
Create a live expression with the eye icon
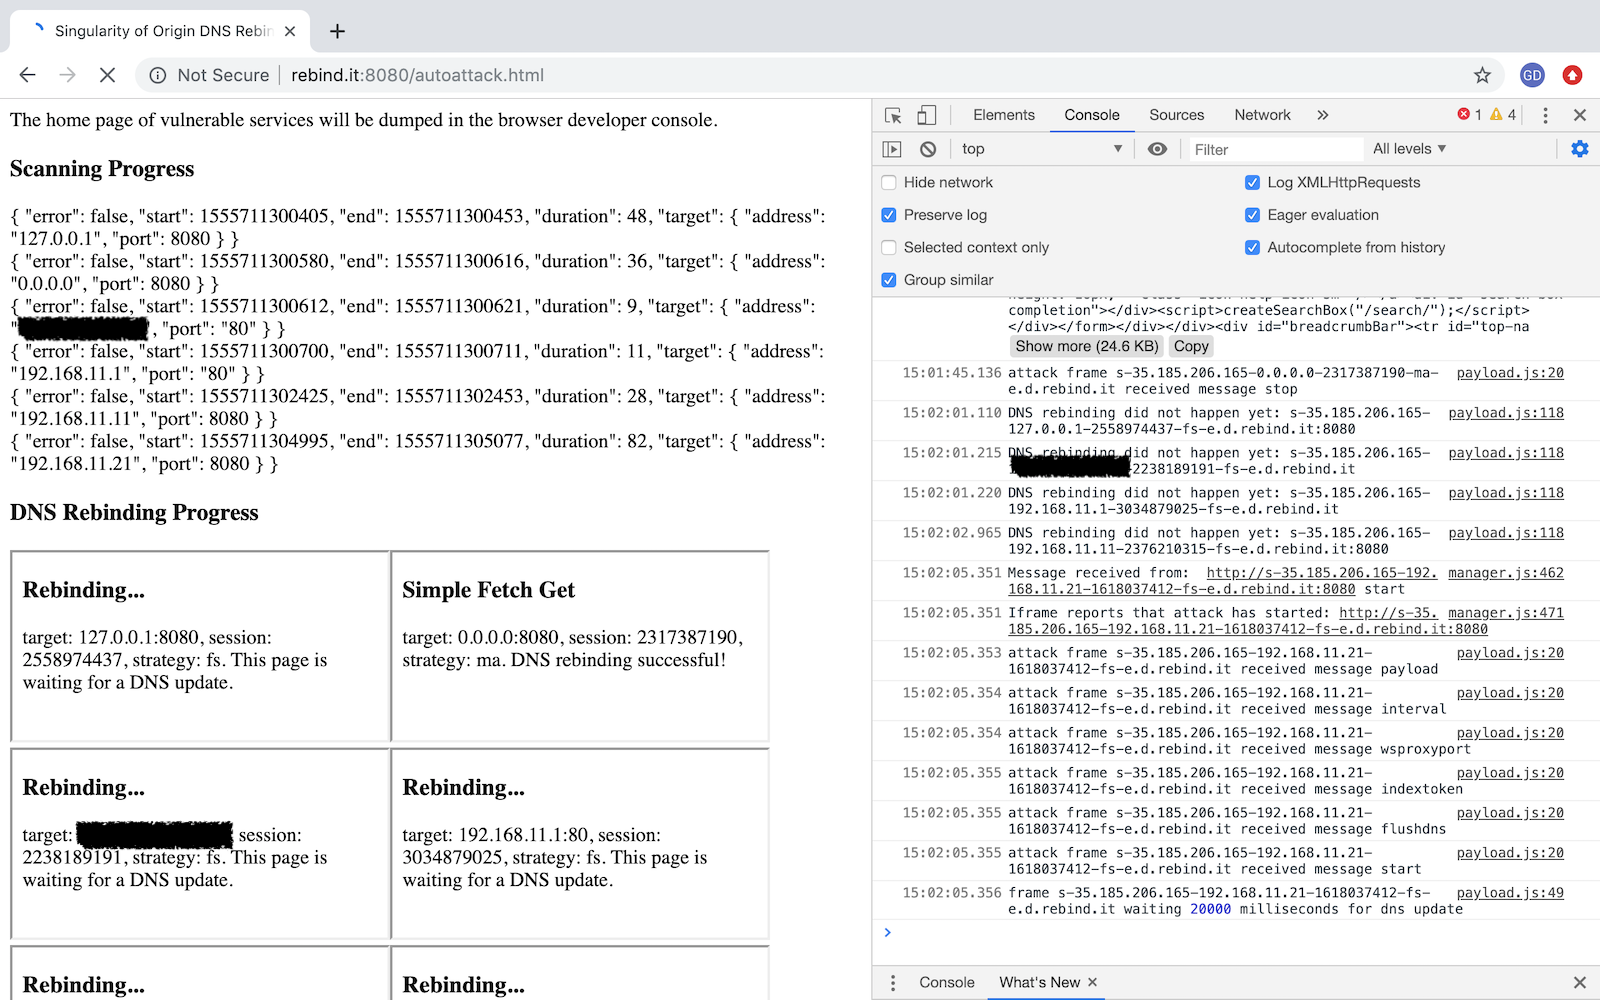[x=1157, y=148]
